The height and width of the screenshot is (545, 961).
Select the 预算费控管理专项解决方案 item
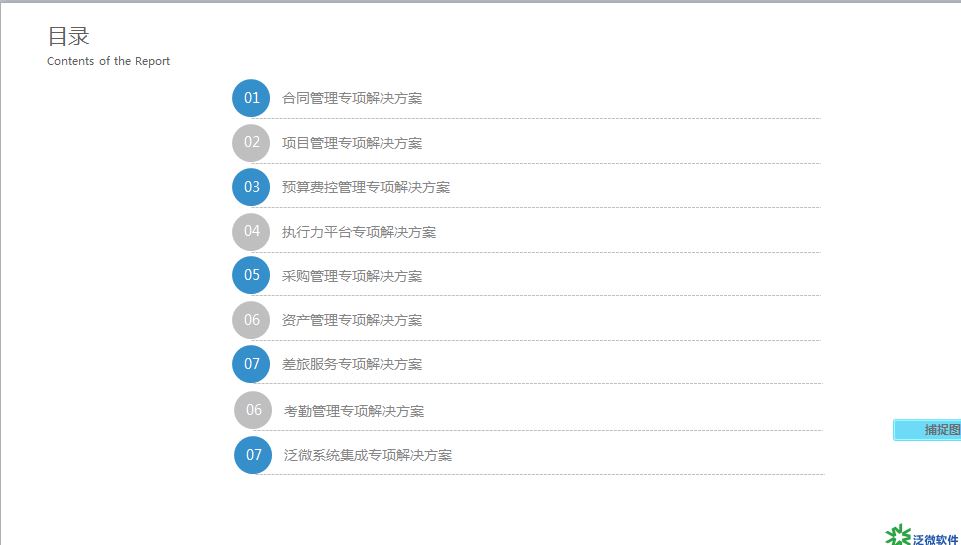(366, 187)
